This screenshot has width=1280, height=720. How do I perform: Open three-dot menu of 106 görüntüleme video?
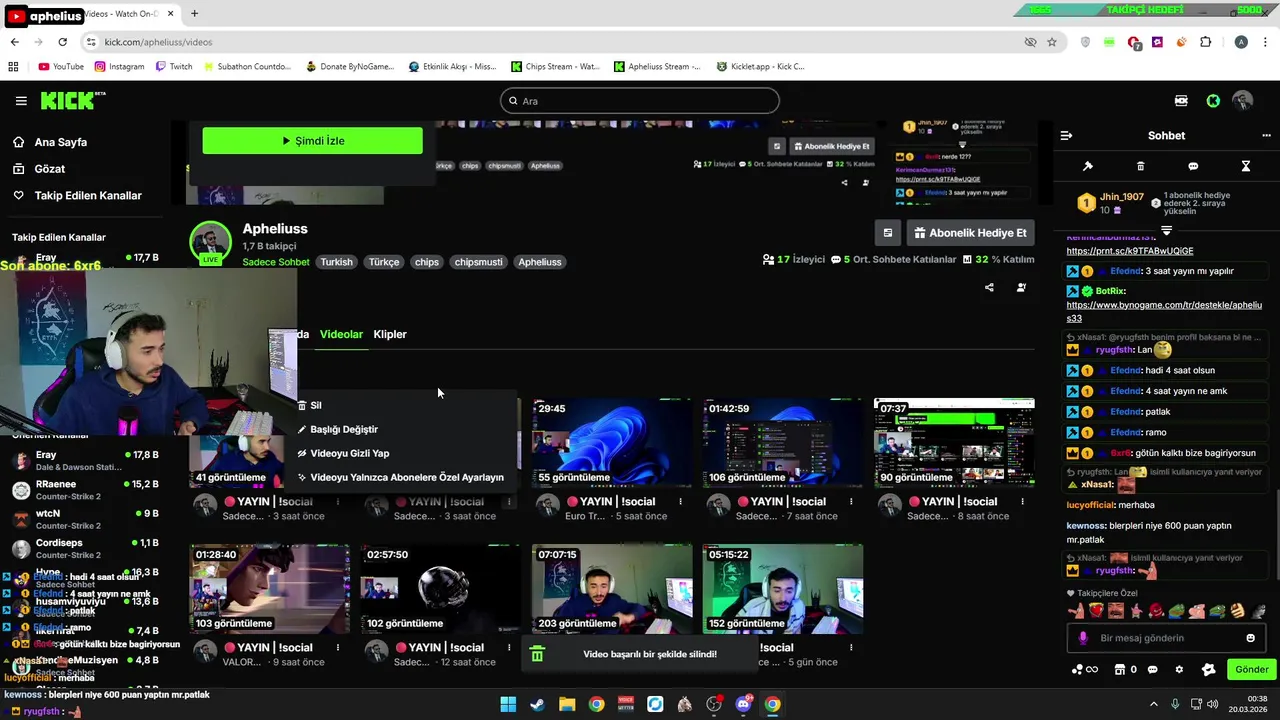pyautogui.click(x=851, y=502)
